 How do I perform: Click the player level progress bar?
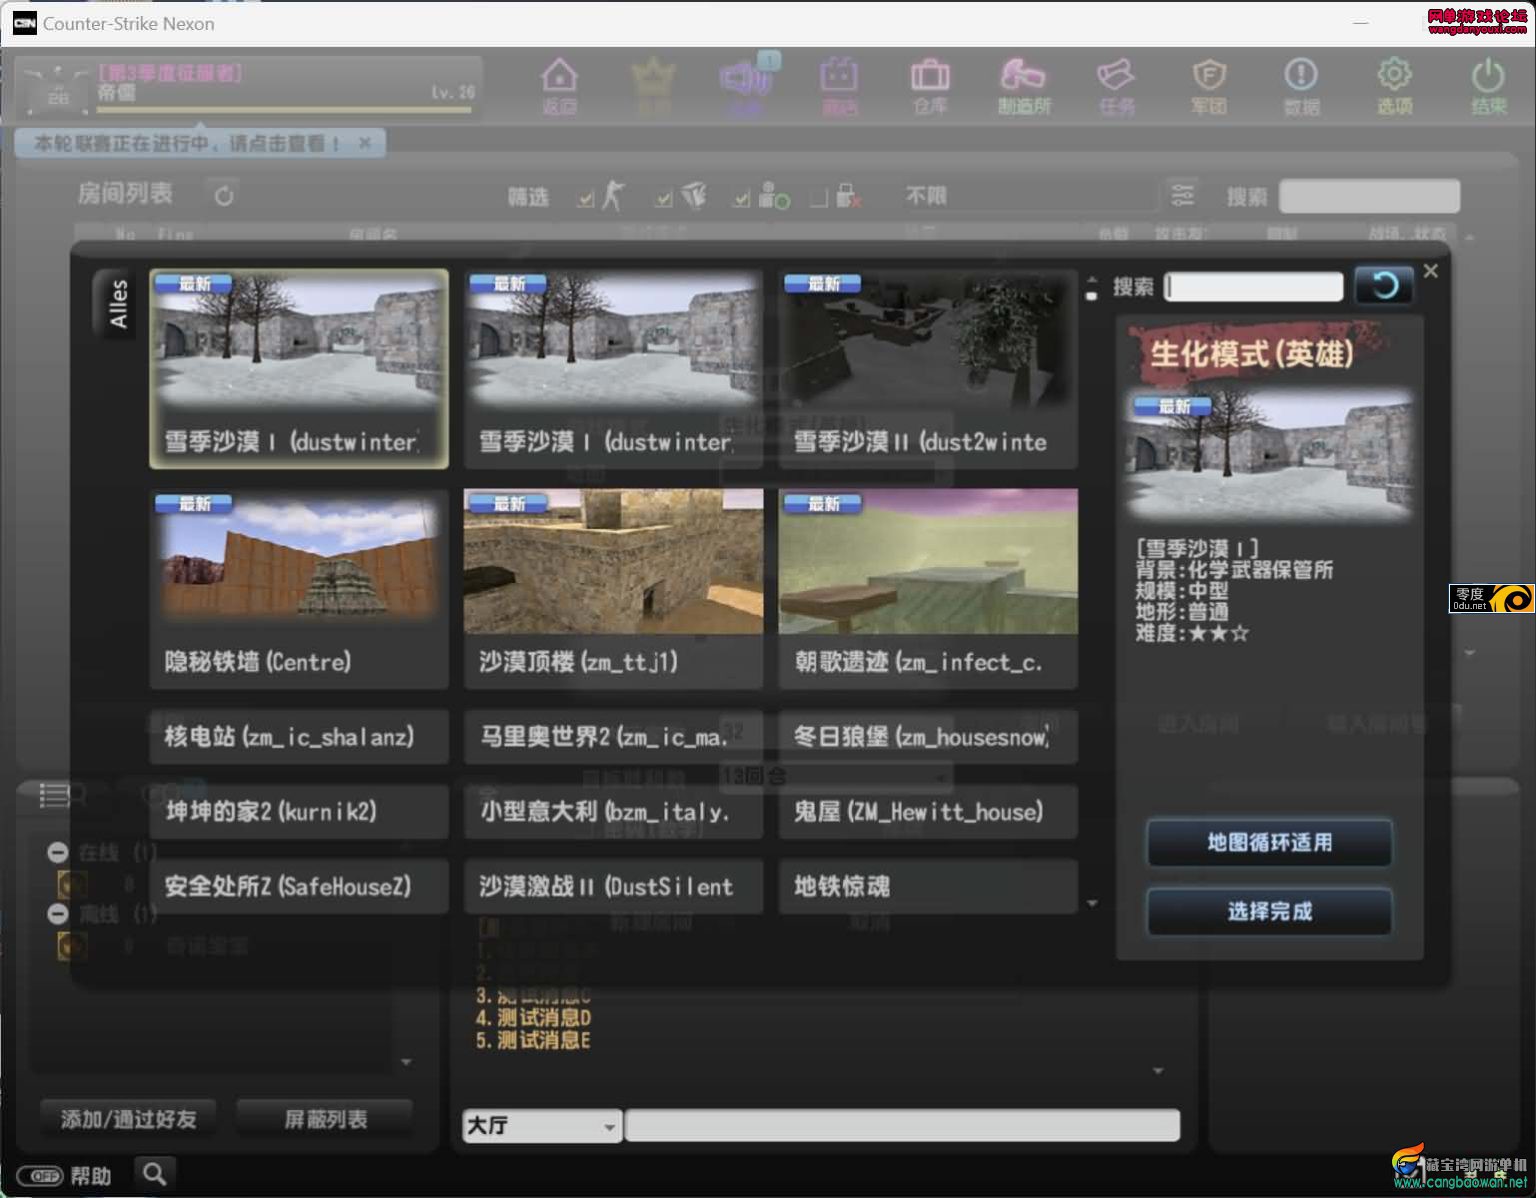(284, 110)
